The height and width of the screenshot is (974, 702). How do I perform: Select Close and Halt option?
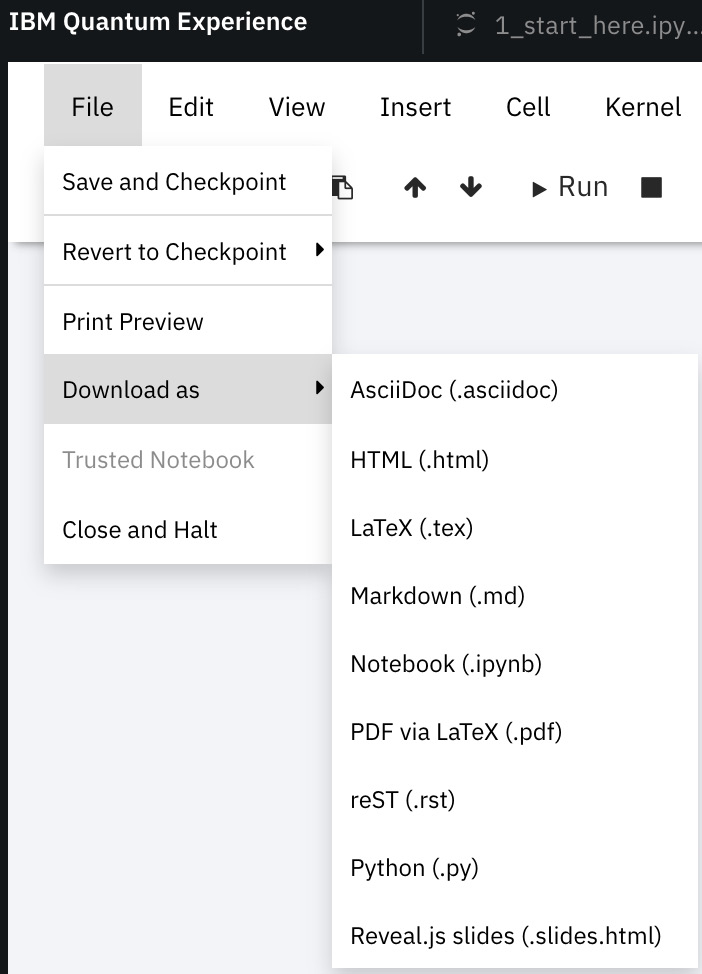click(x=140, y=530)
